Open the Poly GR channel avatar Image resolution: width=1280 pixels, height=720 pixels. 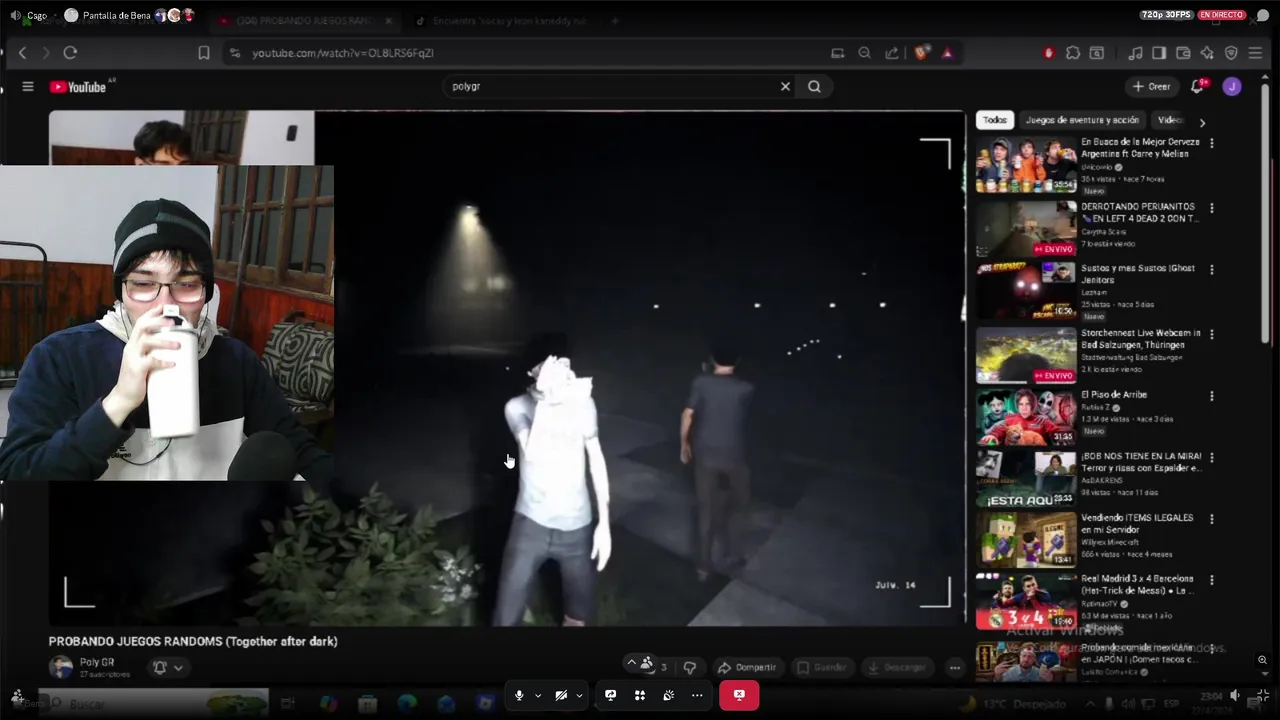[x=61, y=667]
